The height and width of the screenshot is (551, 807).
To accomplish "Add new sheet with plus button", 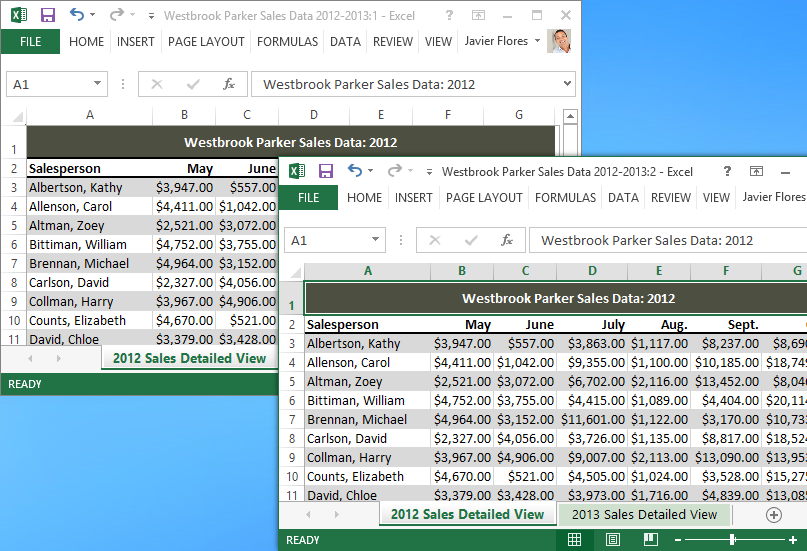I will pos(774,514).
